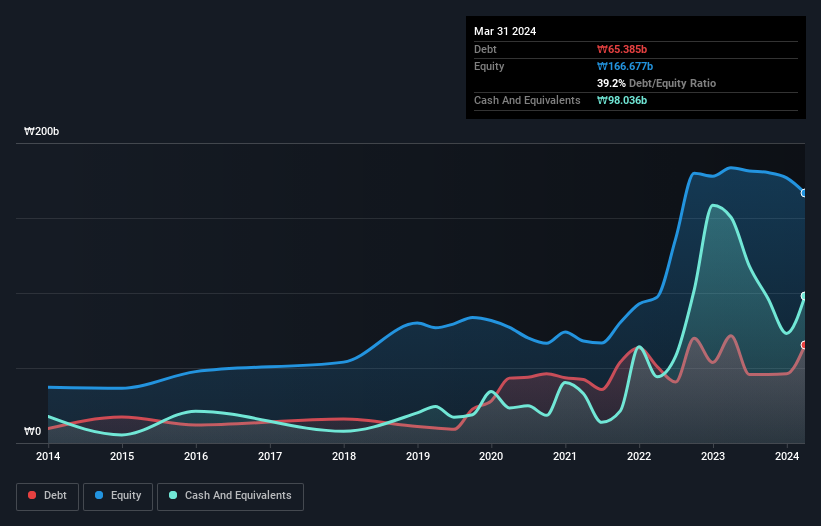821x526 pixels.
Task: Select the red Debt endpoint marker
Action: (x=804, y=345)
